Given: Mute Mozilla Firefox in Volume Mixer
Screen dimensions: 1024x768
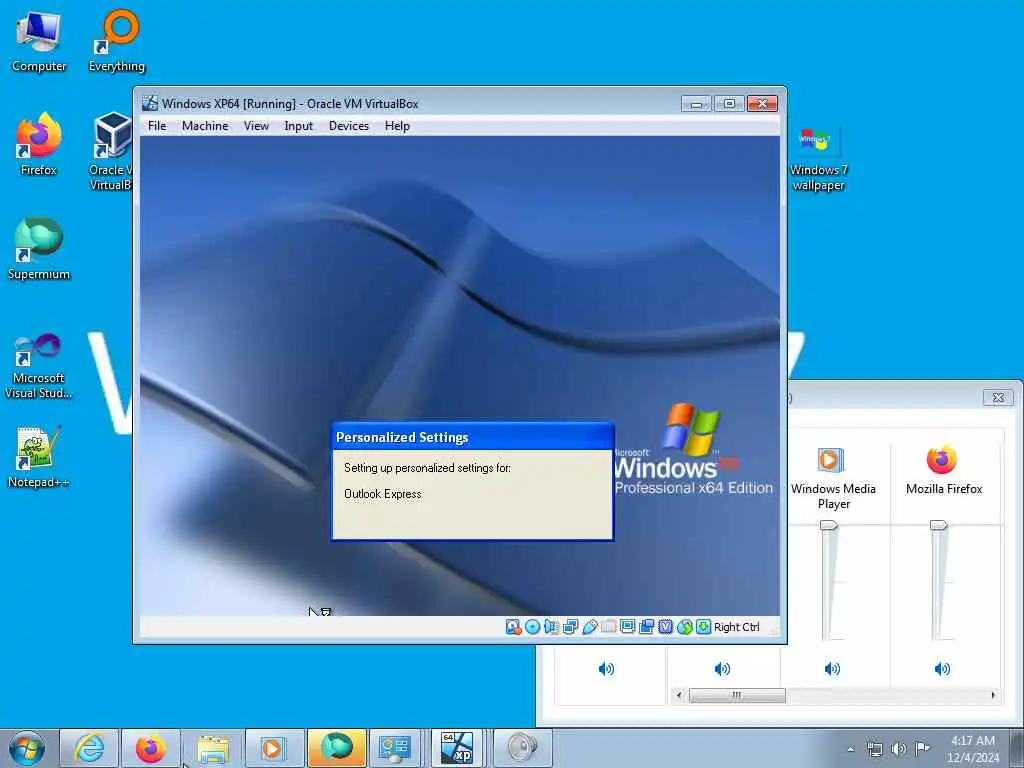Looking at the screenshot, I should click(x=942, y=669).
